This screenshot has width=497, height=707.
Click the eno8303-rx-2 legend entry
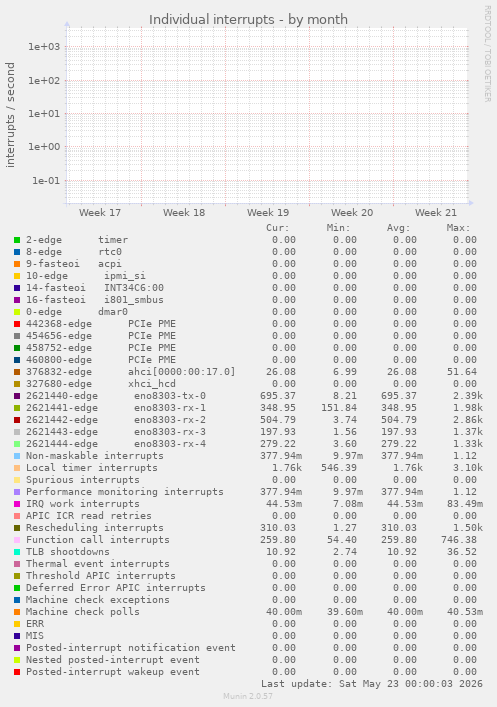[x=116, y=420]
